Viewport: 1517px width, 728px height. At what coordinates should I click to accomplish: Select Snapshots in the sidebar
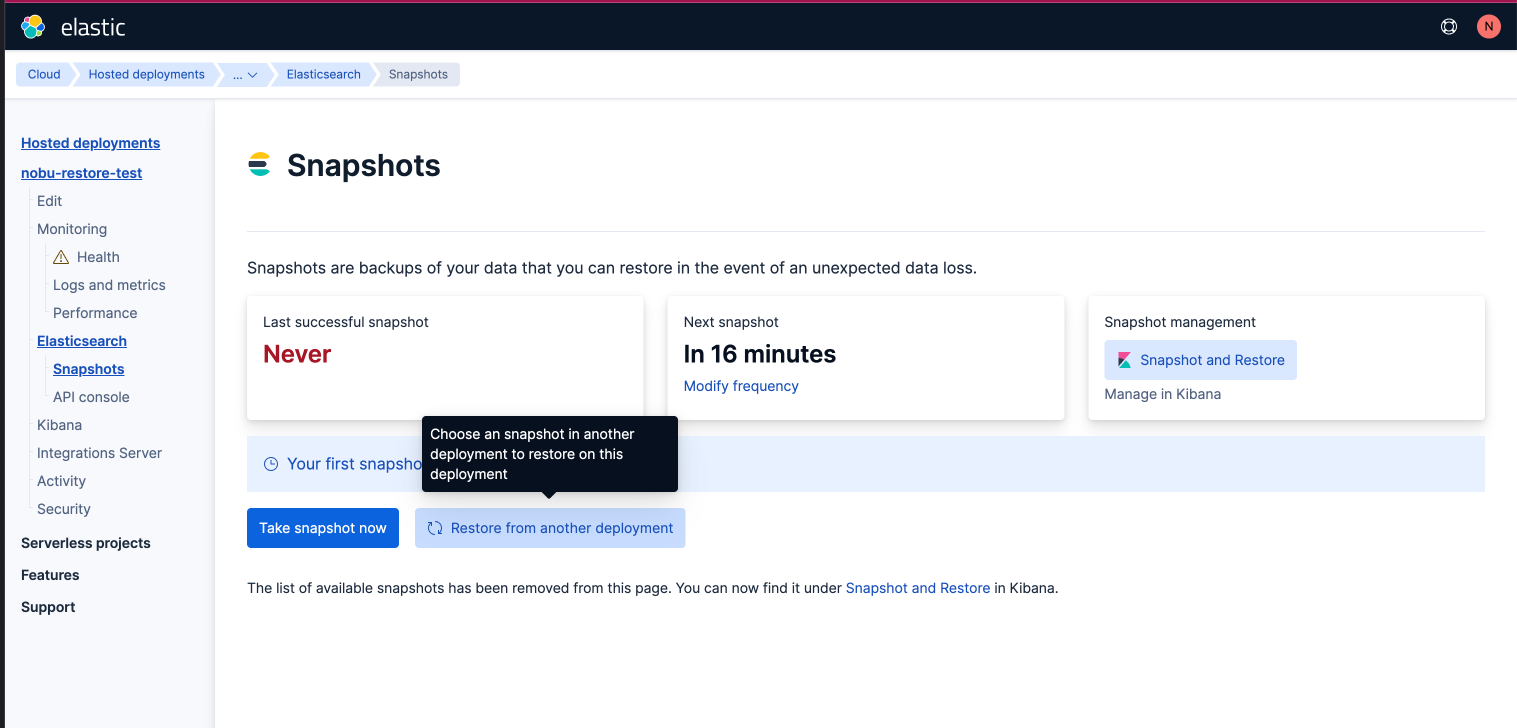(x=89, y=369)
